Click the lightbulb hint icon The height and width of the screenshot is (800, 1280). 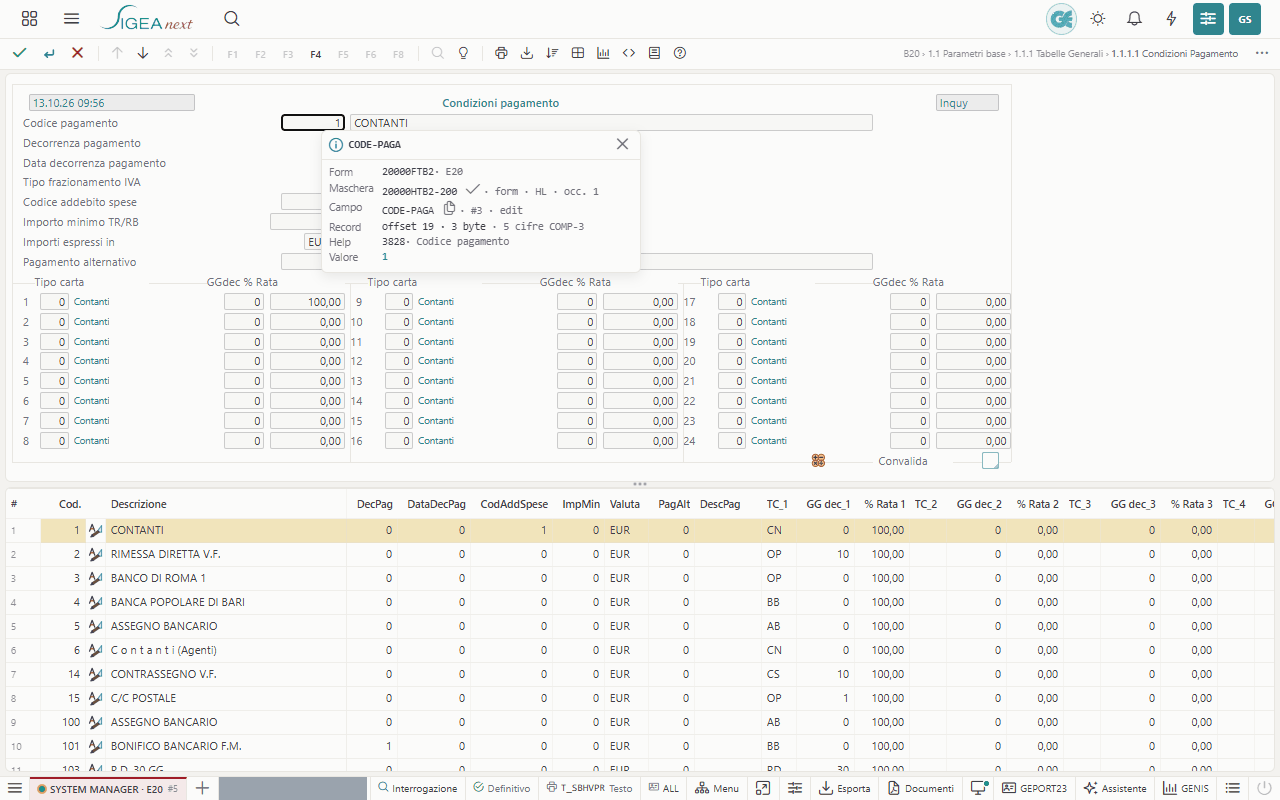click(463, 53)
